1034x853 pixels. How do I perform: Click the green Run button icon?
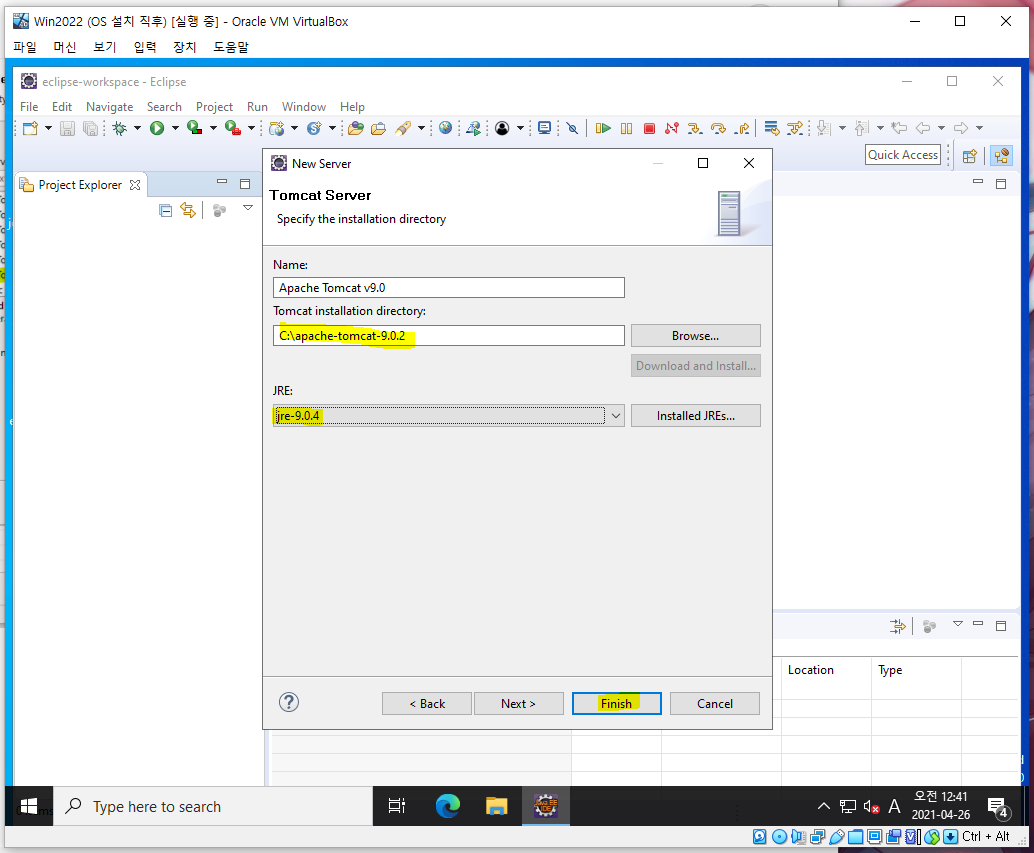click(x=157, y=128)
